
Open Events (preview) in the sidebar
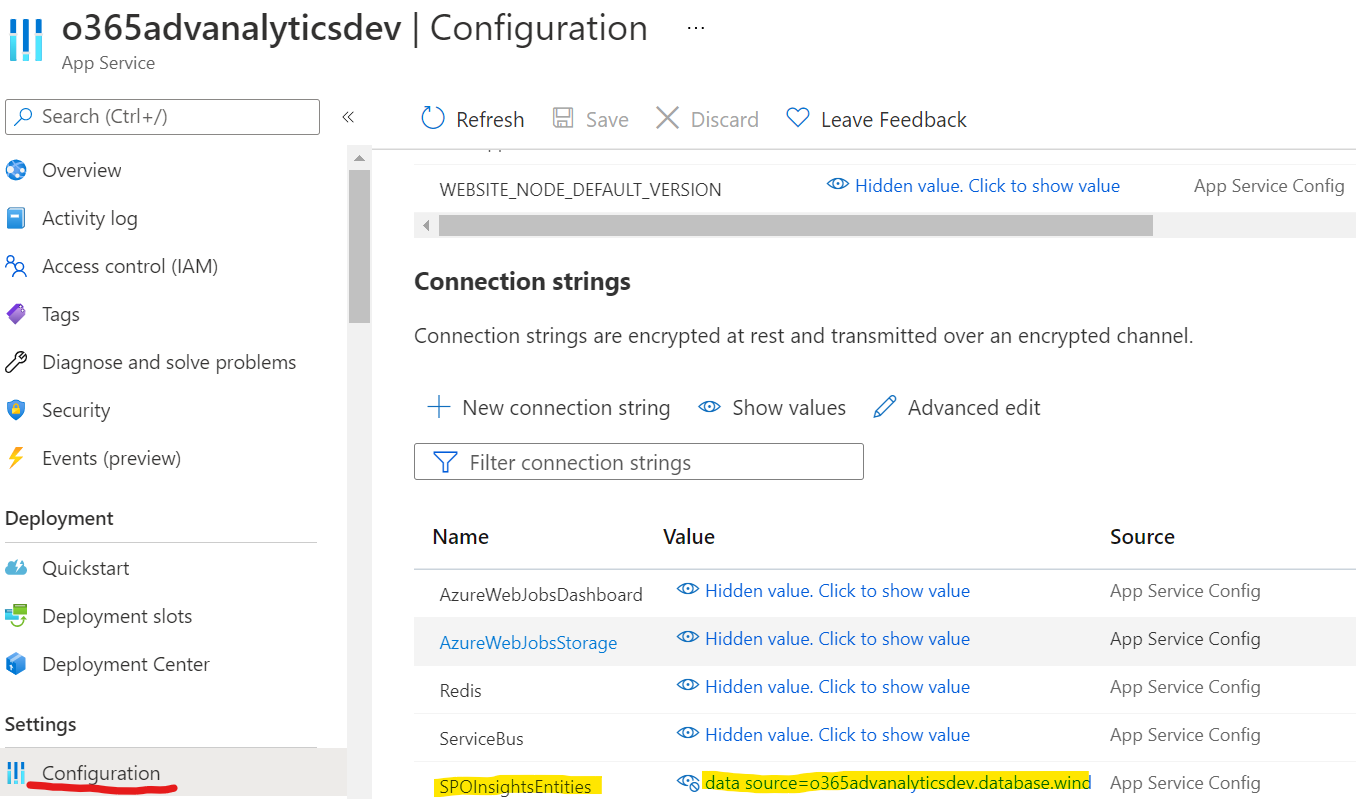112,458
